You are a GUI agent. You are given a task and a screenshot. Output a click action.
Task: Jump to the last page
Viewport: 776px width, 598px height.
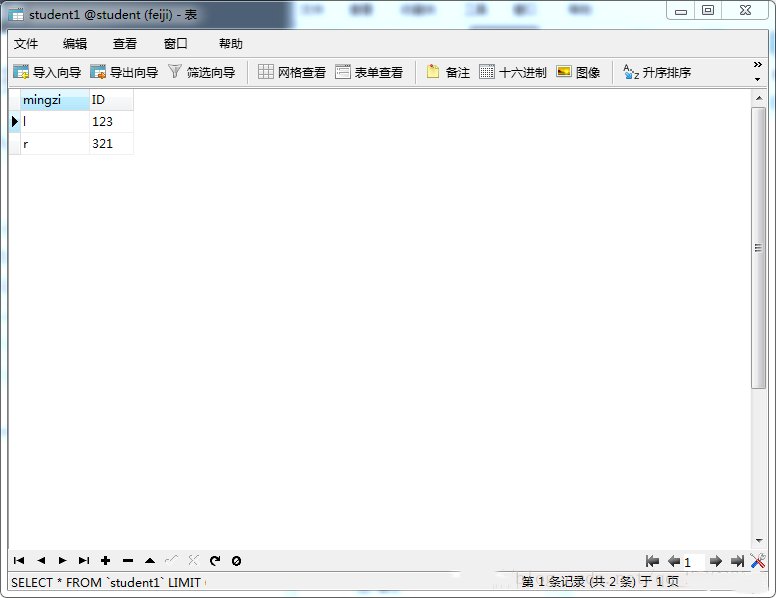click(737, 561)
